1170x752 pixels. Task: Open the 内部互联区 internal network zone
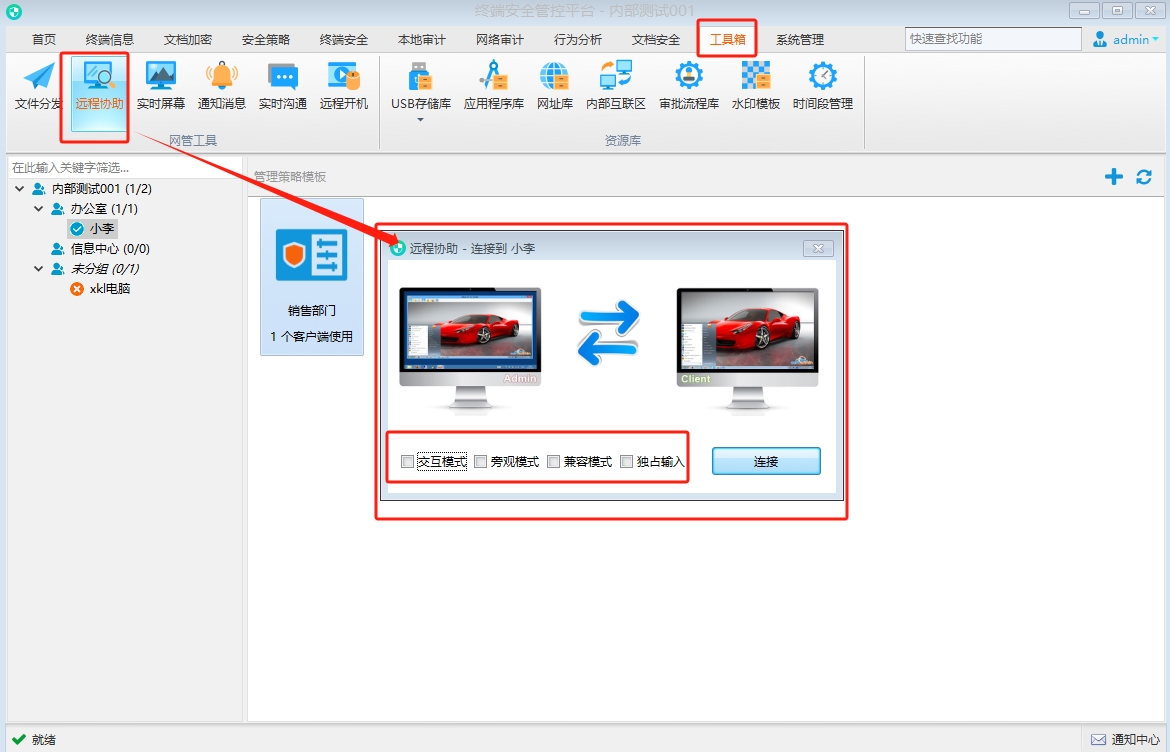pos(616,87)
